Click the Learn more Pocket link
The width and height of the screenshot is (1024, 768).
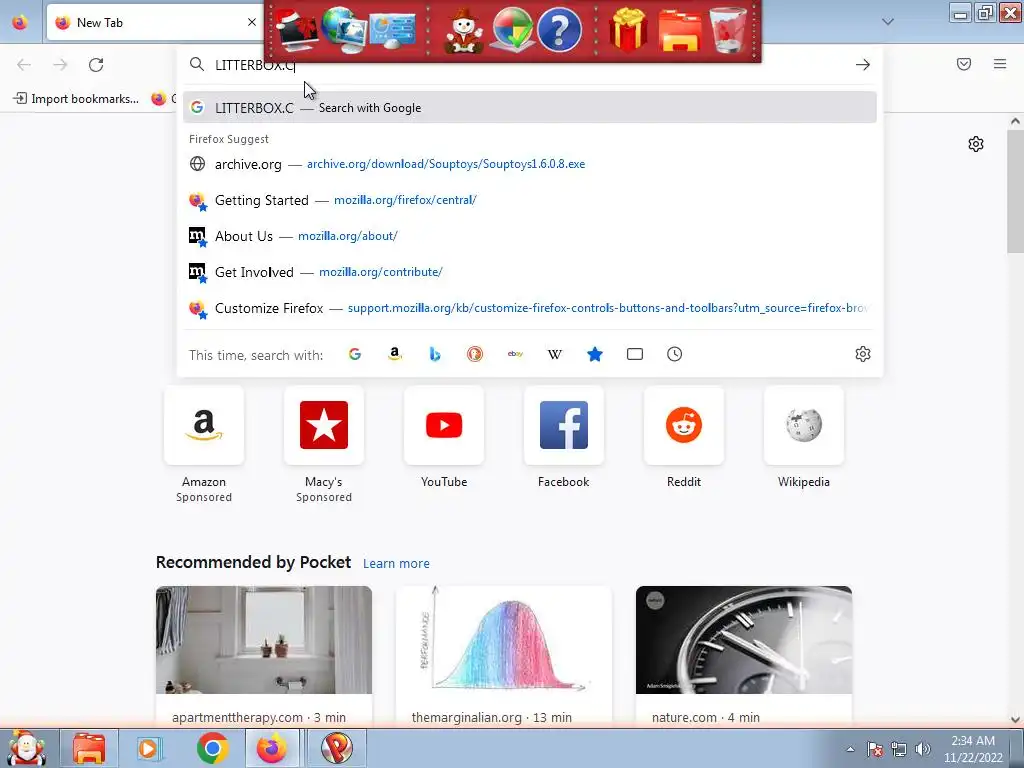(x=396, y=564)
